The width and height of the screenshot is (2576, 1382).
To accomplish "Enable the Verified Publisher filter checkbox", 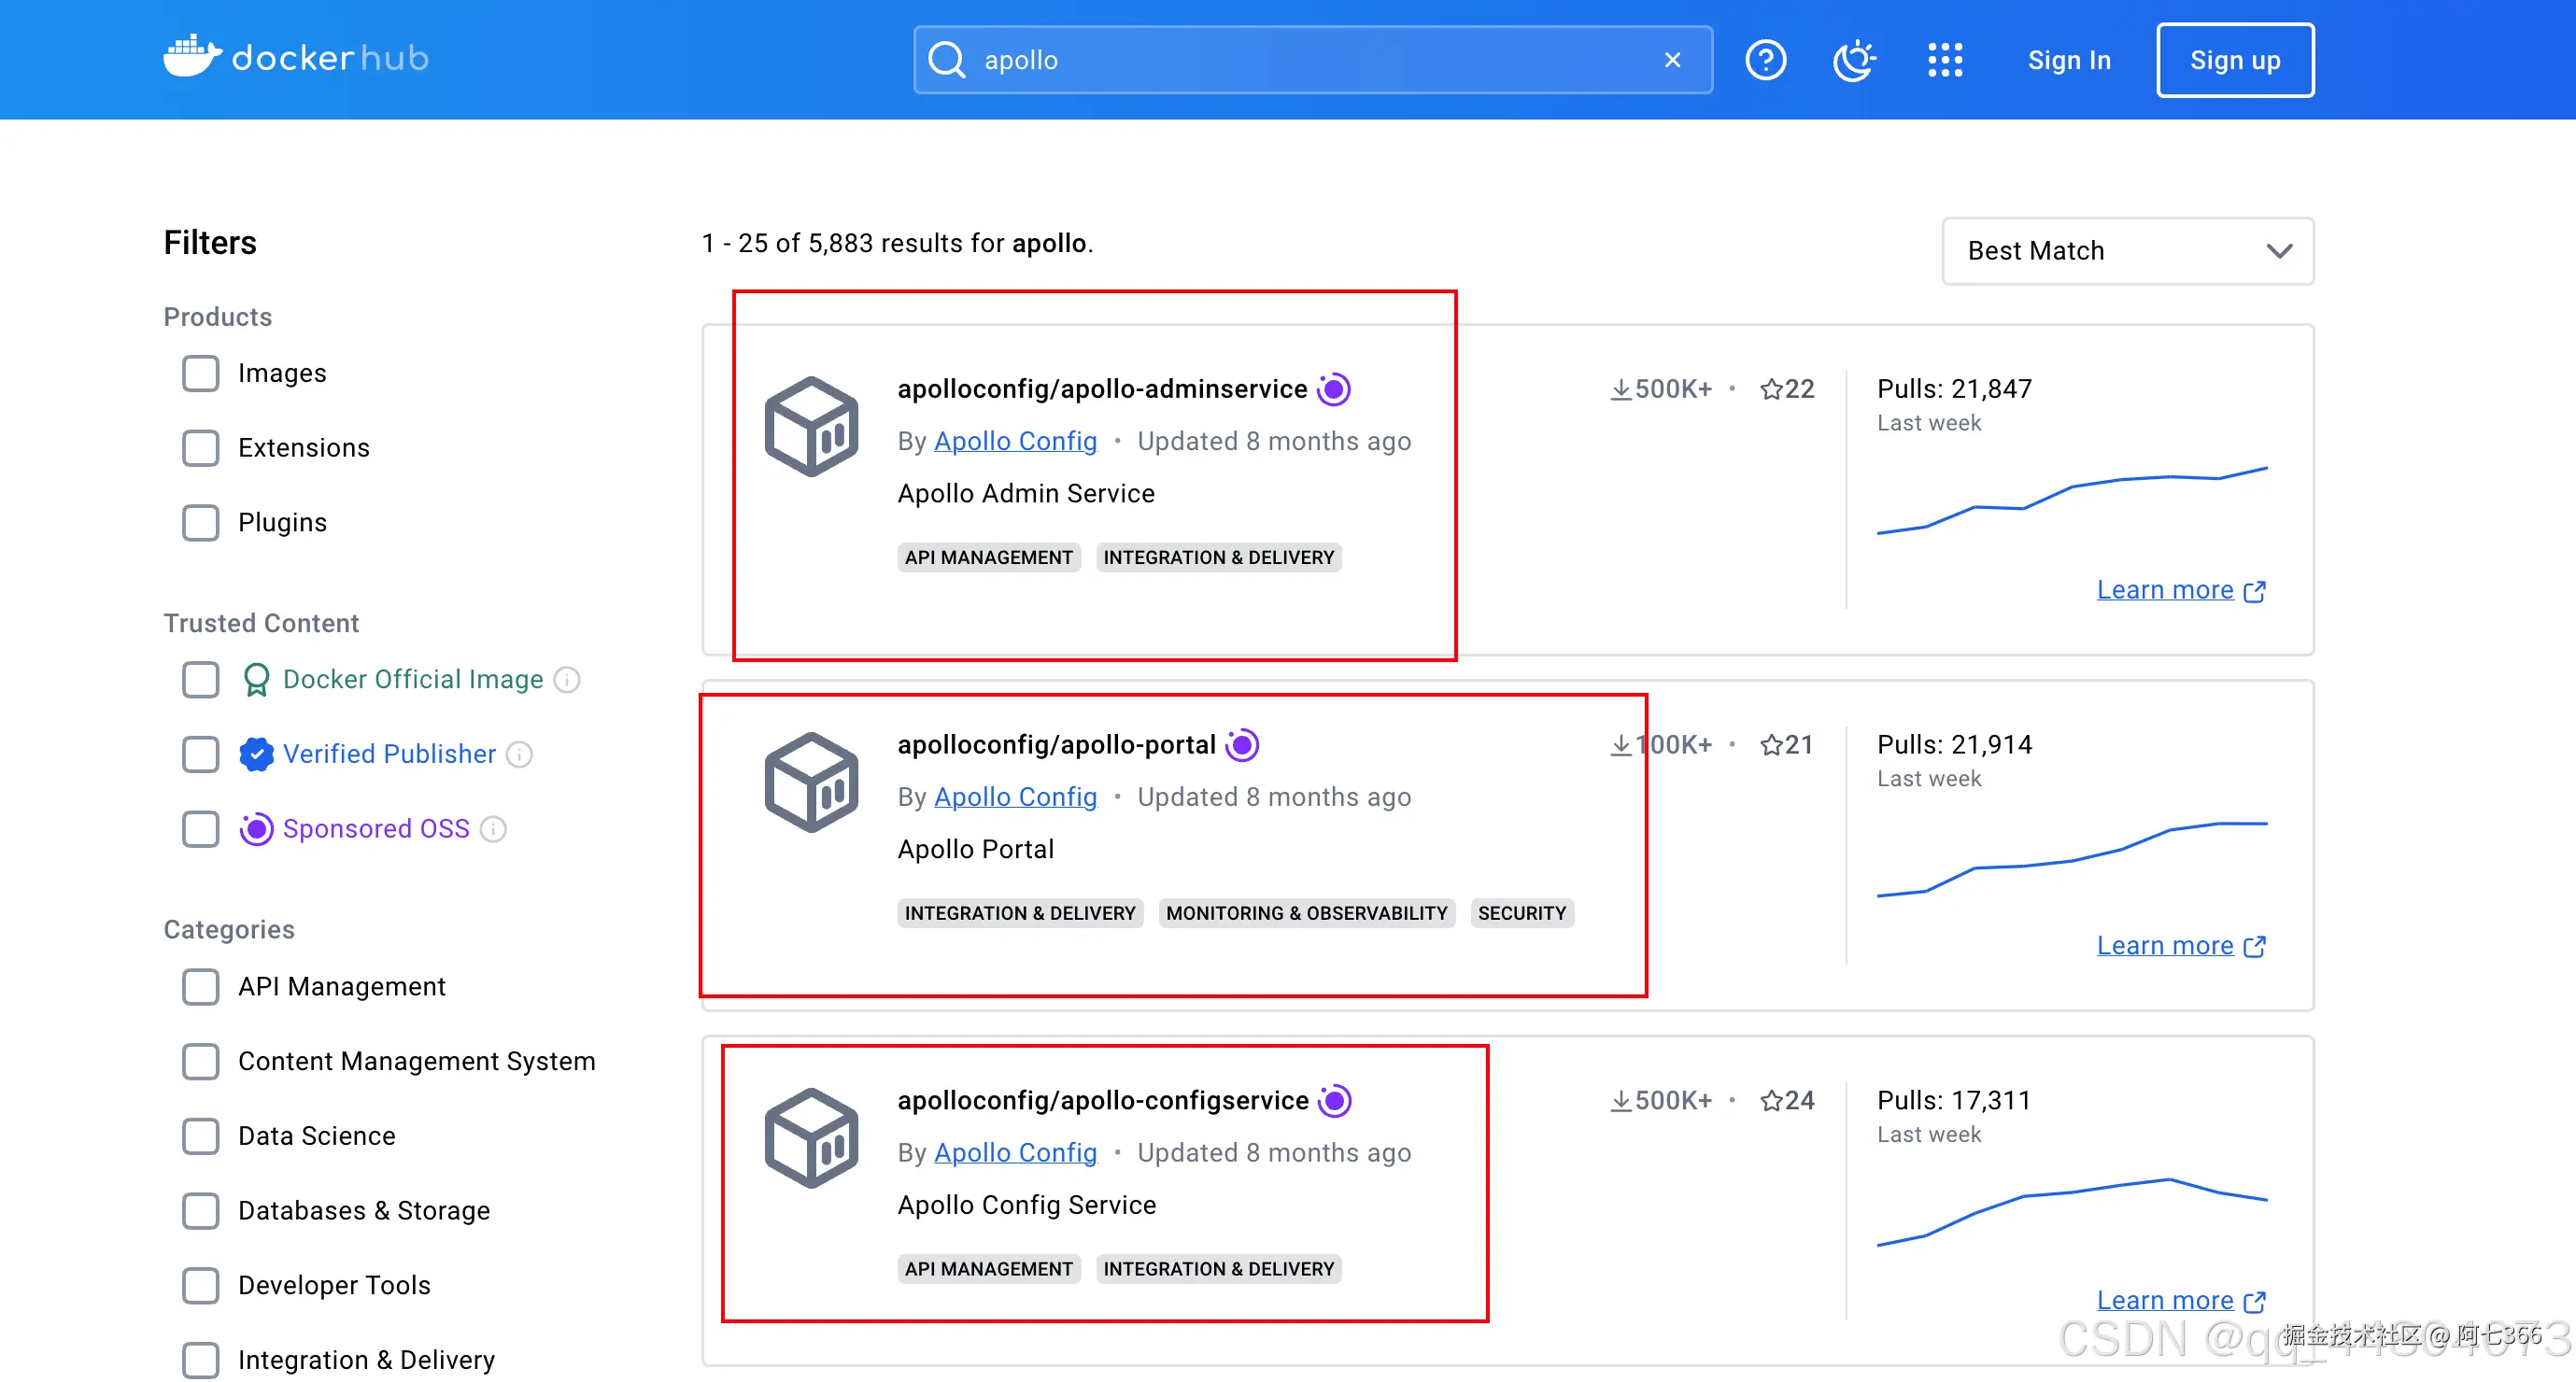I will (x=200, y=754).
